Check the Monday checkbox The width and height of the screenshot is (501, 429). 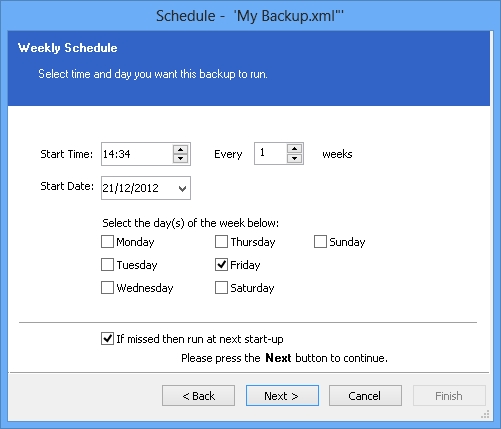pos(107,242)
